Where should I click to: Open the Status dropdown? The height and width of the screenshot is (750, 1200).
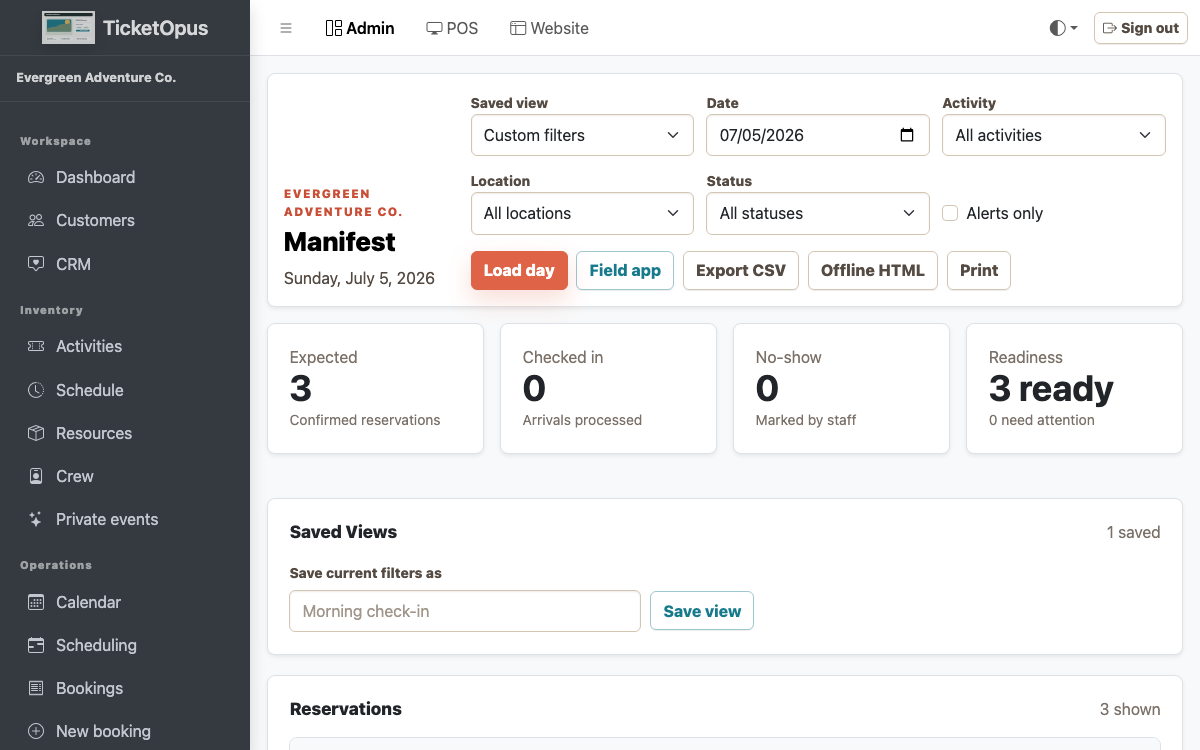pos(818,213)
